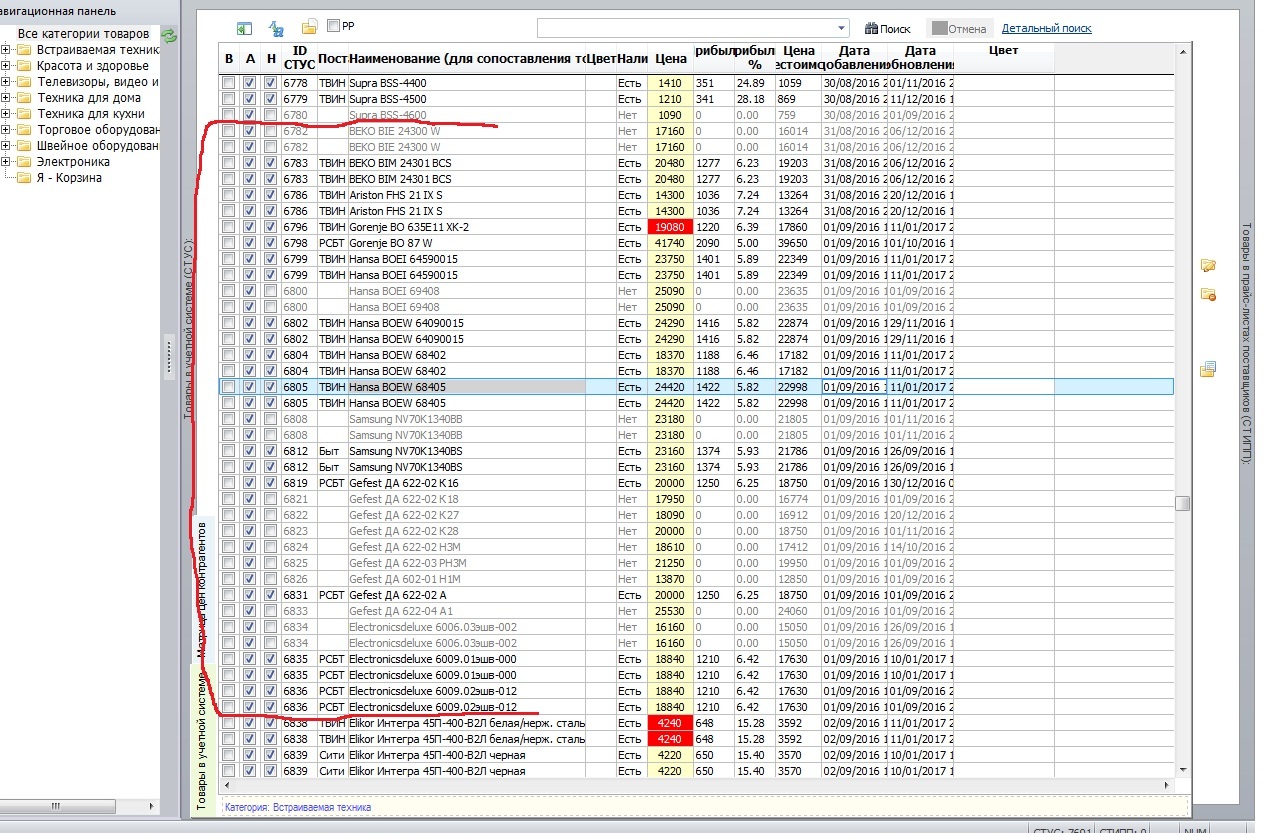Click the A-Z sort icon in the toolbar
The height and width of the screenshot is (833, 1280).
pos(277,28)
